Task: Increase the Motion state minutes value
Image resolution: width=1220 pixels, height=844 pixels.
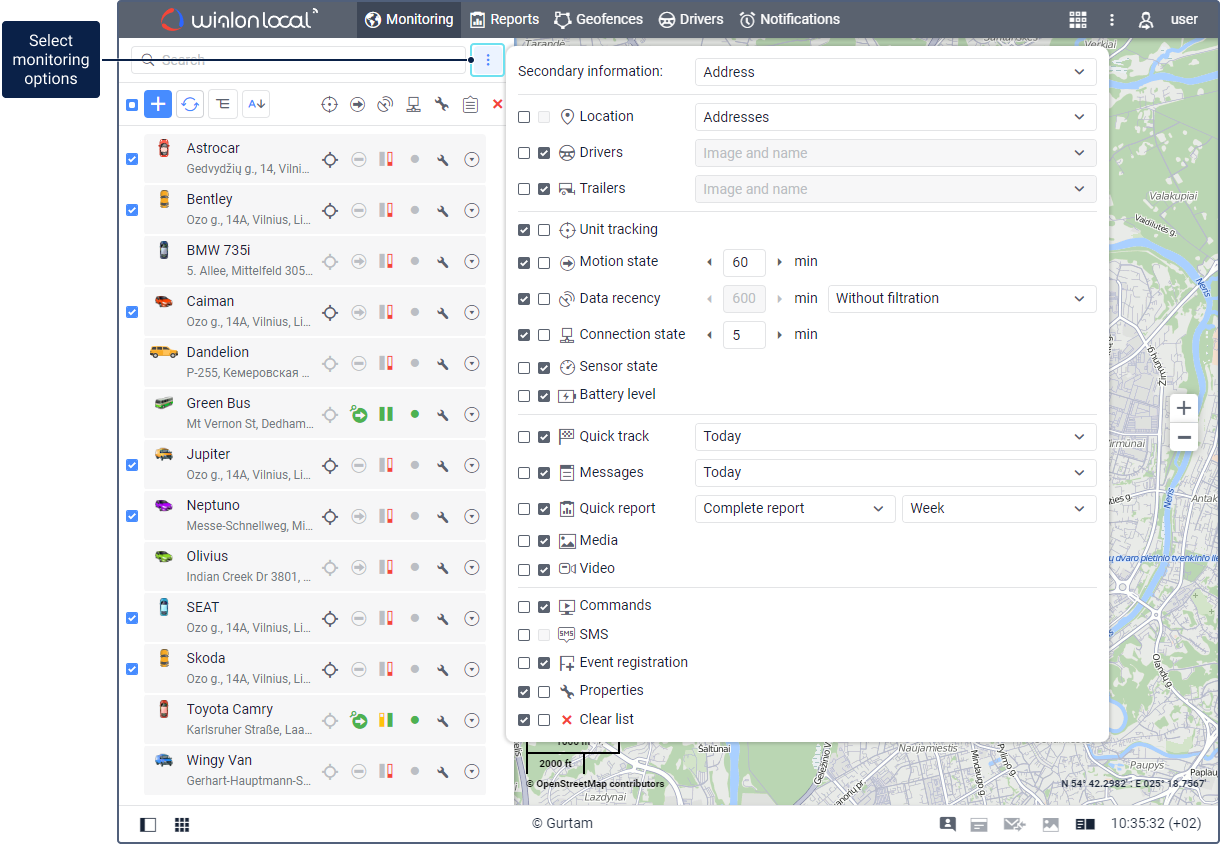Action: (x=779, y=262)
